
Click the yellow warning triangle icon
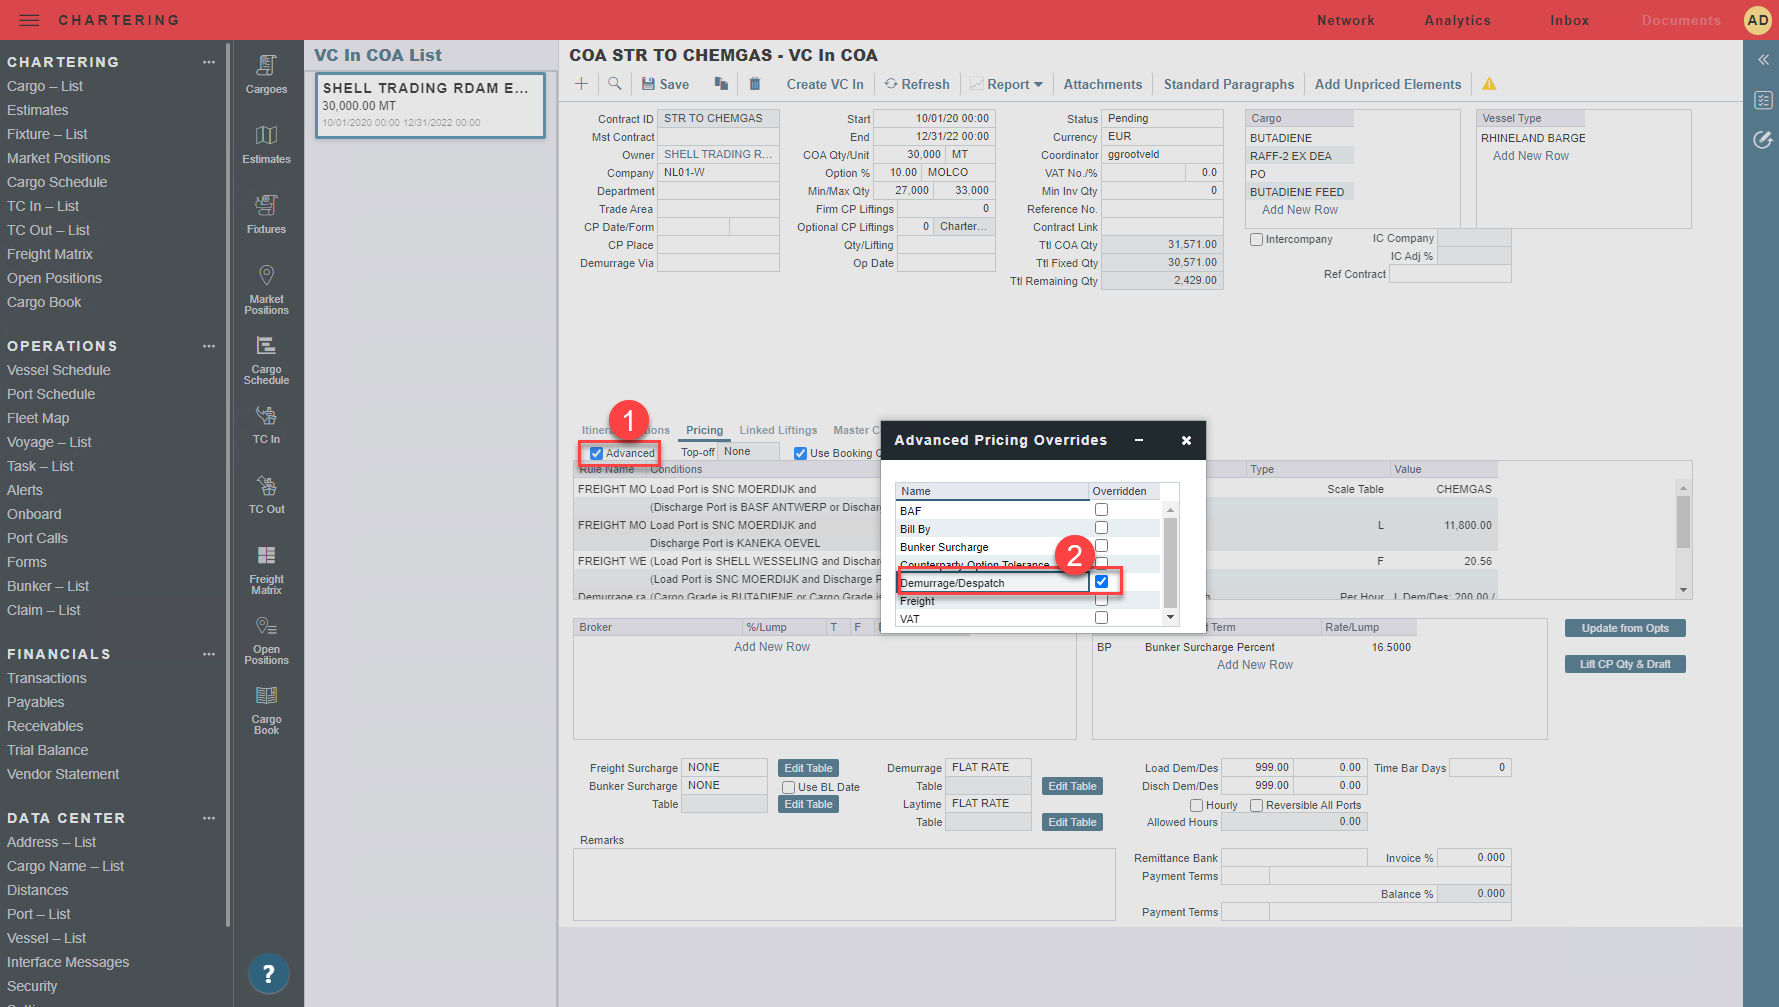coord(1489,84)
